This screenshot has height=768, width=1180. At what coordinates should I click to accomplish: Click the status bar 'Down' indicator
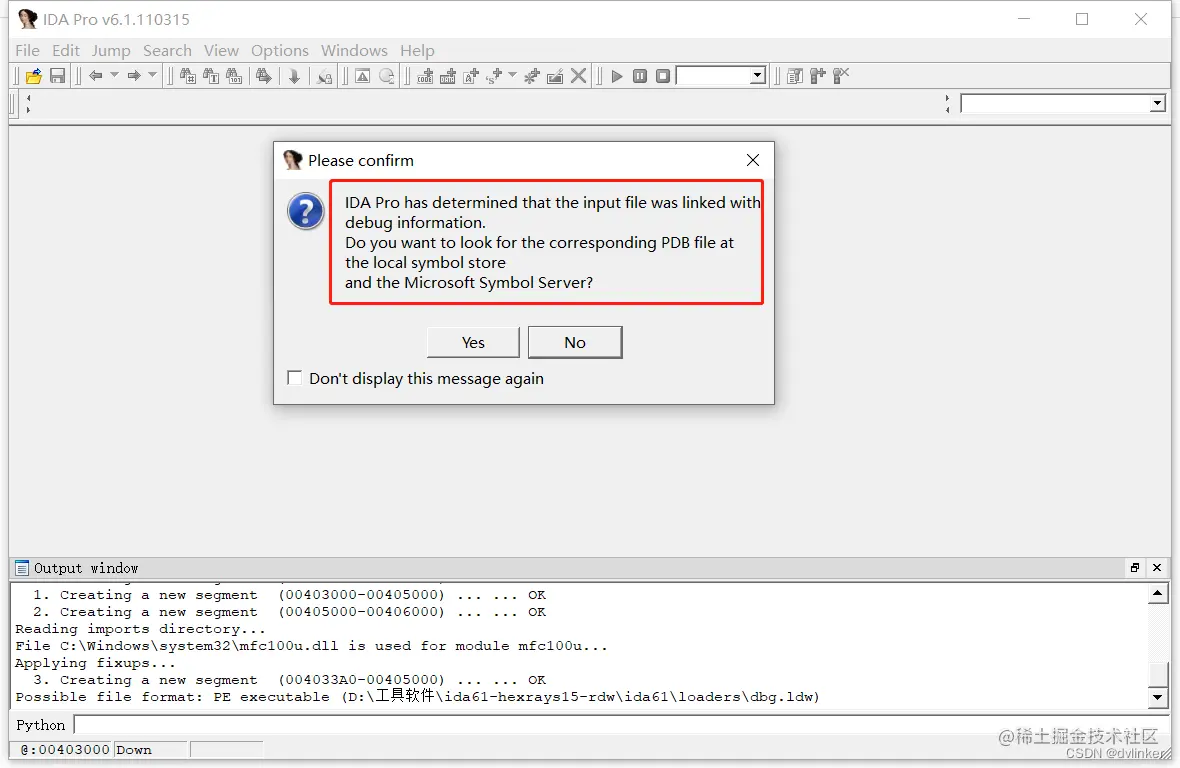pyautogui.click(x=134, y=750)
